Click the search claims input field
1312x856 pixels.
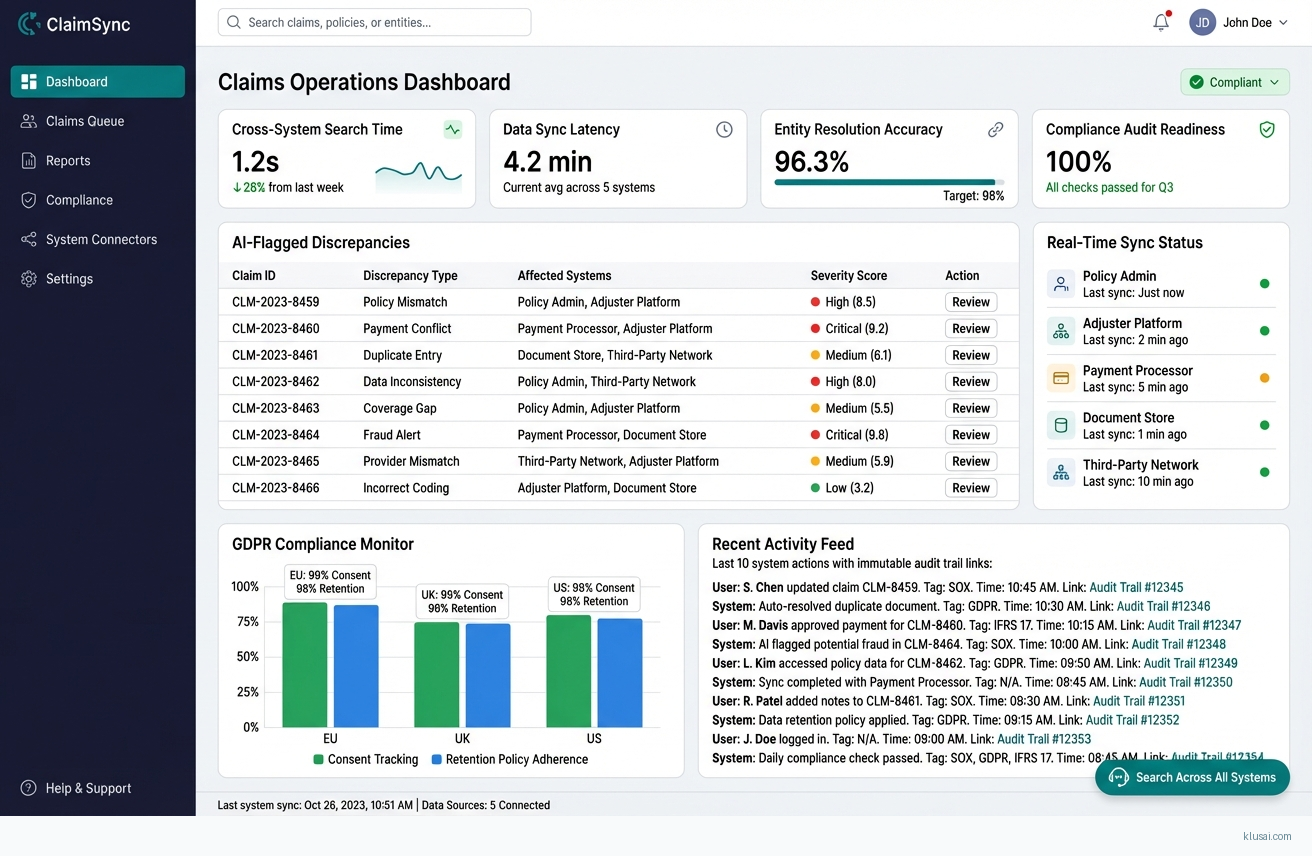pyautogui.click(x=375, y=22)
